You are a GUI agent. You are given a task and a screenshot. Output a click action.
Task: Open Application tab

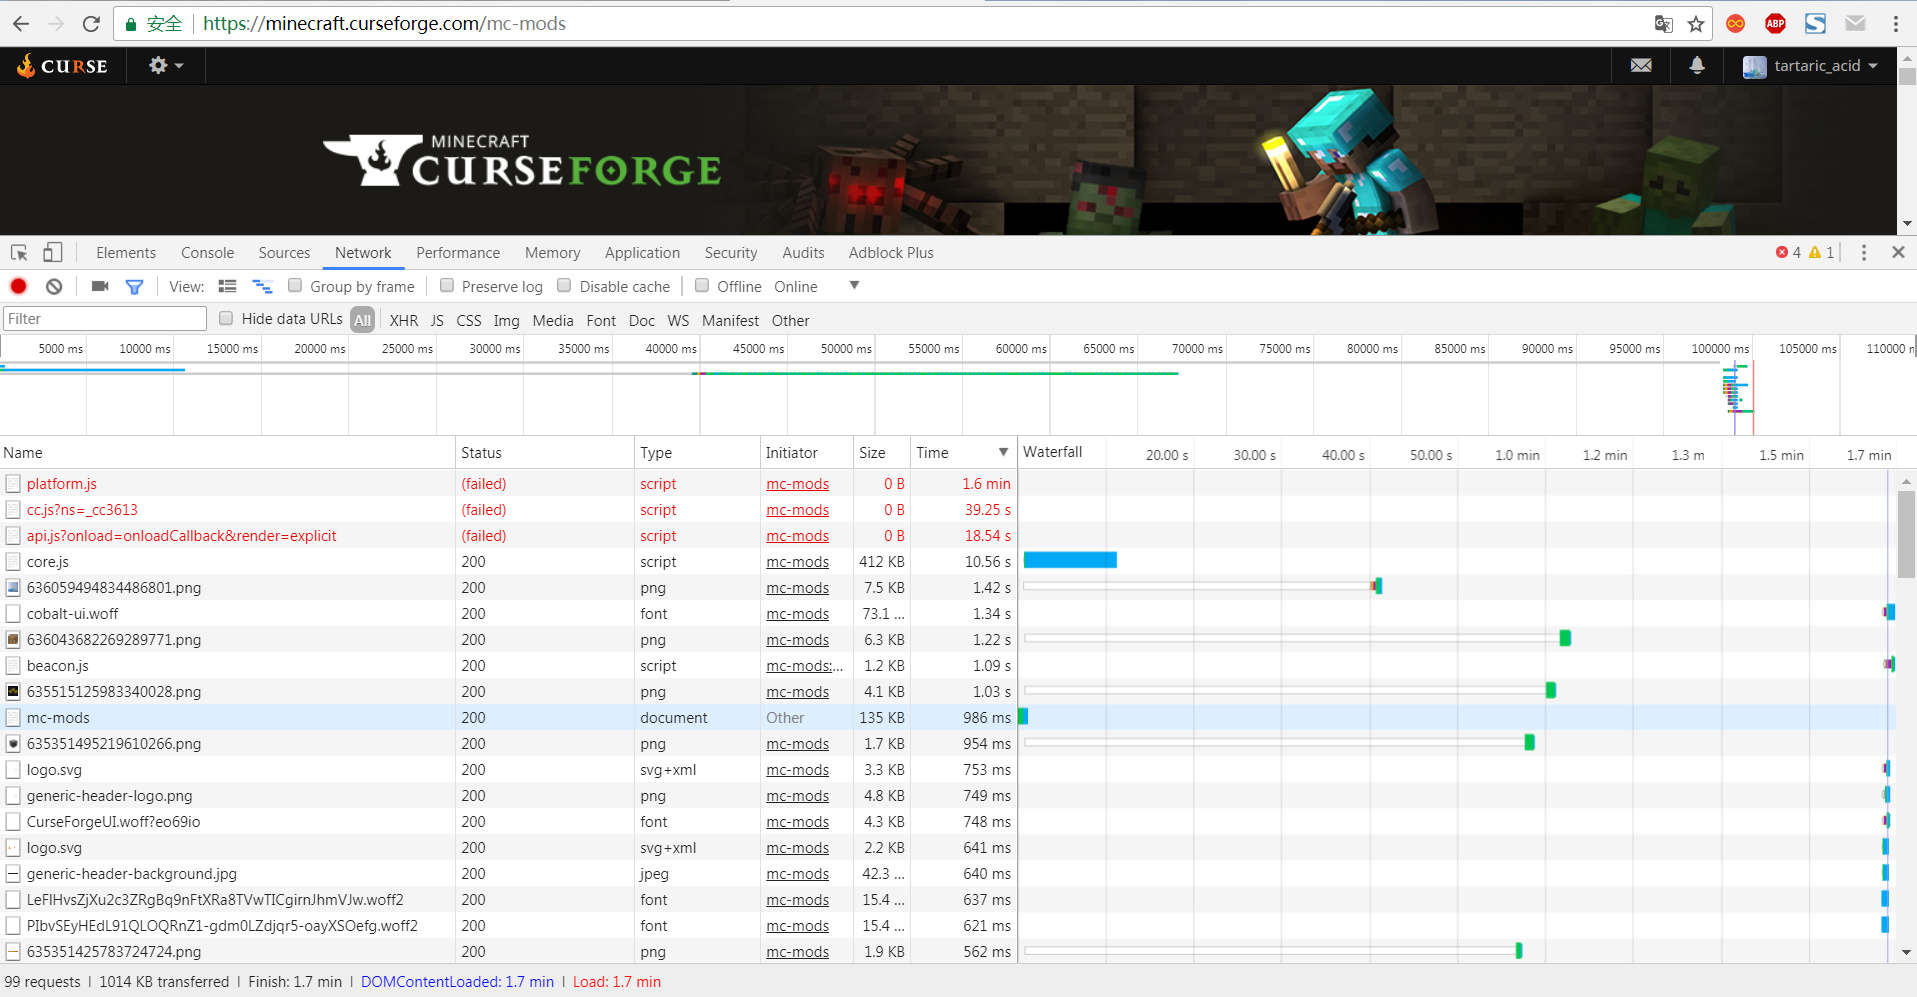pyautogui.click(x=642, y=253)
